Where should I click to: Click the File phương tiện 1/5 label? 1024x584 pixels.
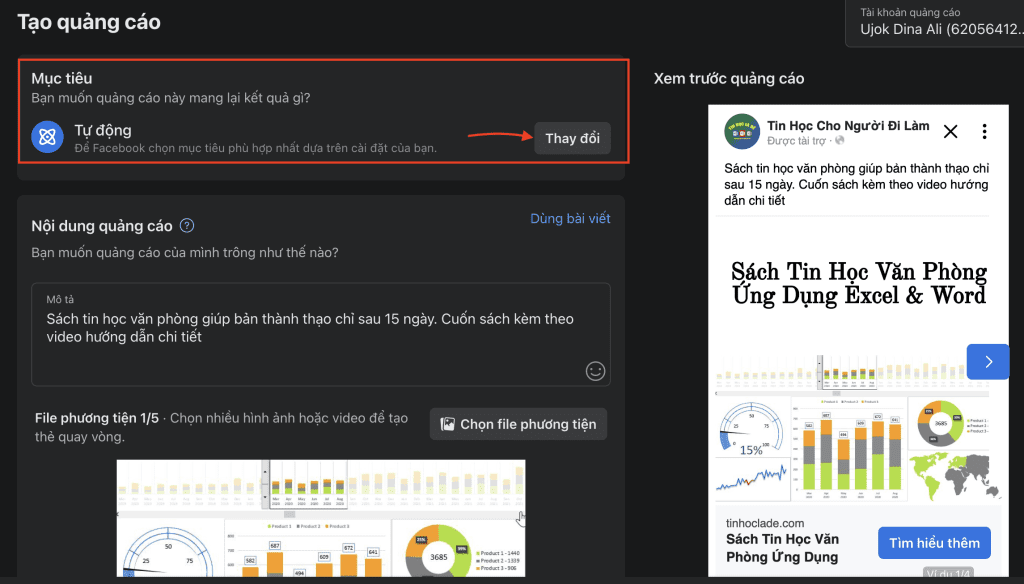pyautogui.click(x=97, y=418)
